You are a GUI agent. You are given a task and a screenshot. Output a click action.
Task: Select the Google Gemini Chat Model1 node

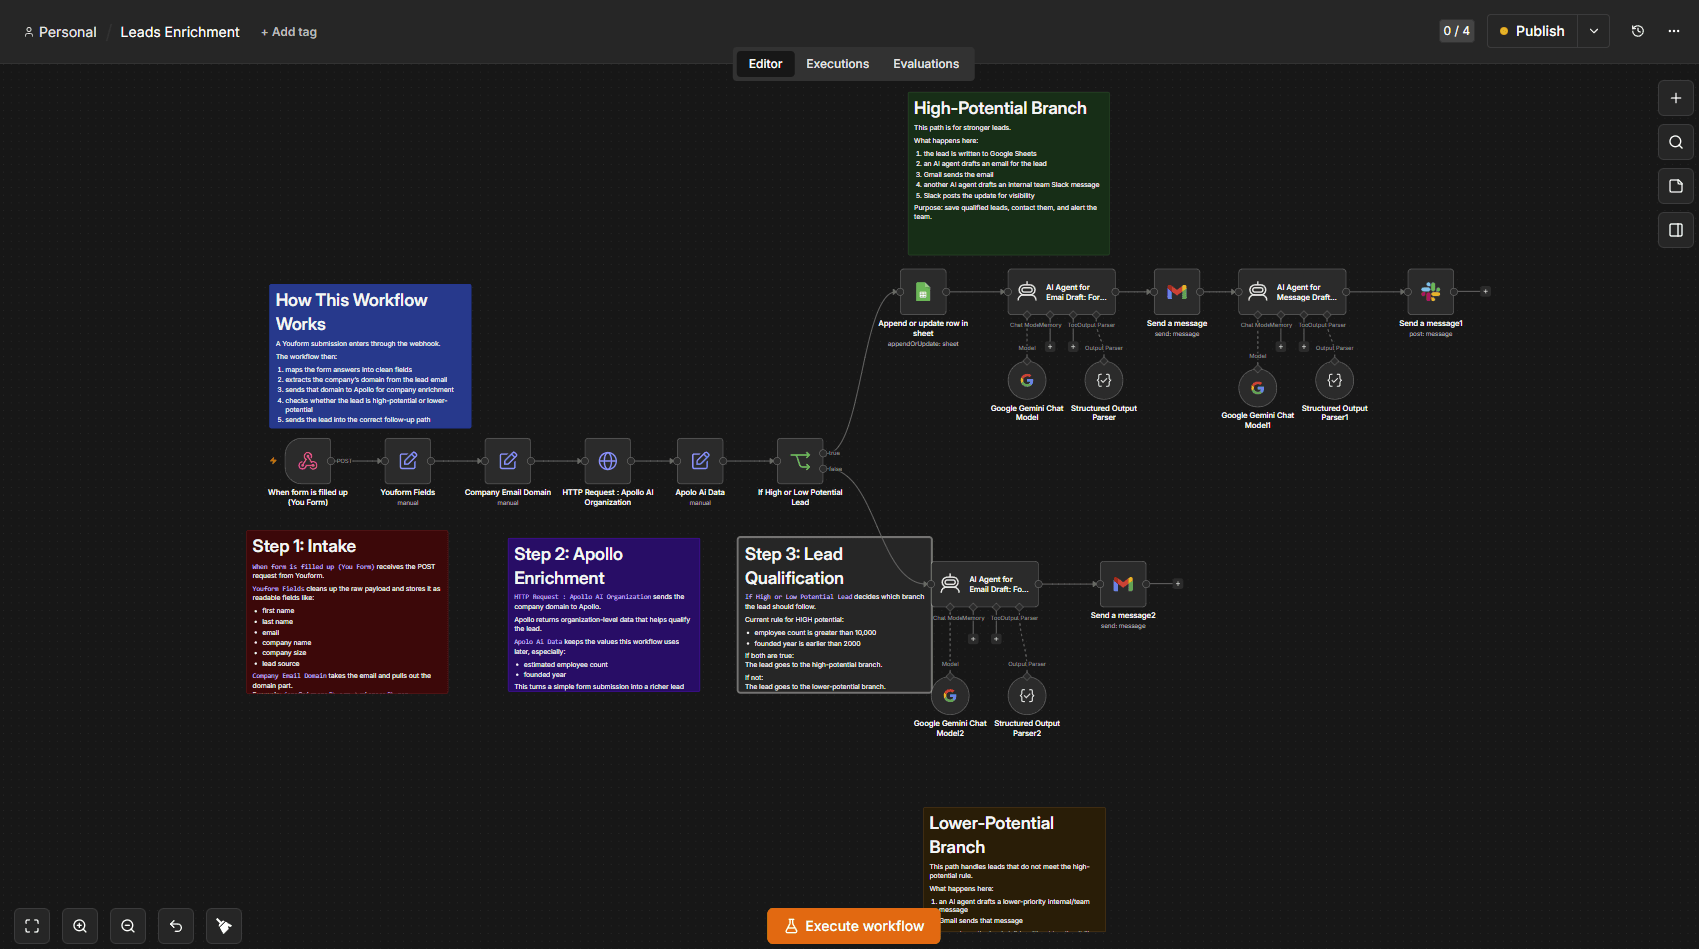pos(1258,388)
